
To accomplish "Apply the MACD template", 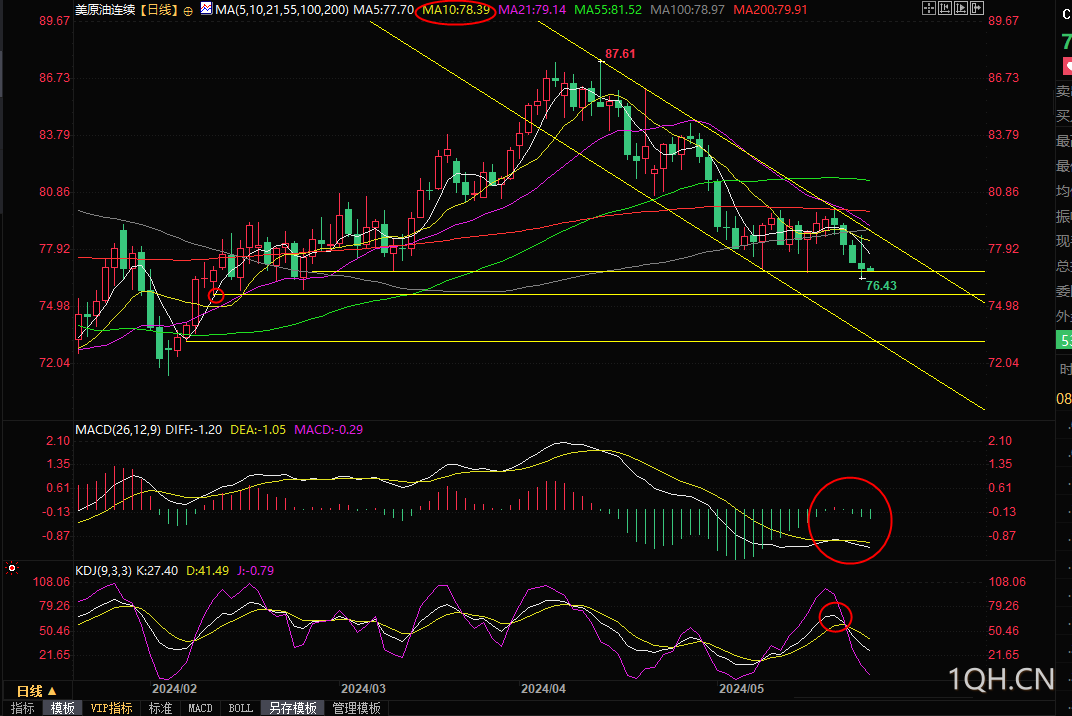I will pyautogui.click(x=200, y=708).
